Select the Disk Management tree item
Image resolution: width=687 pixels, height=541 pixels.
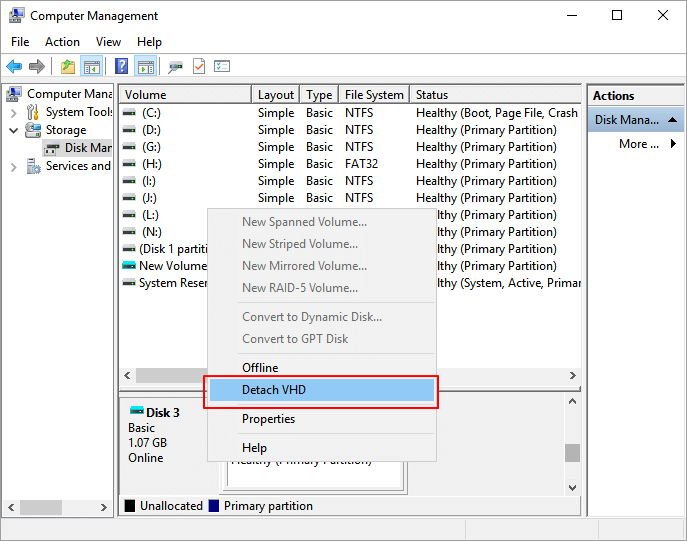click(x=86, y=148)
